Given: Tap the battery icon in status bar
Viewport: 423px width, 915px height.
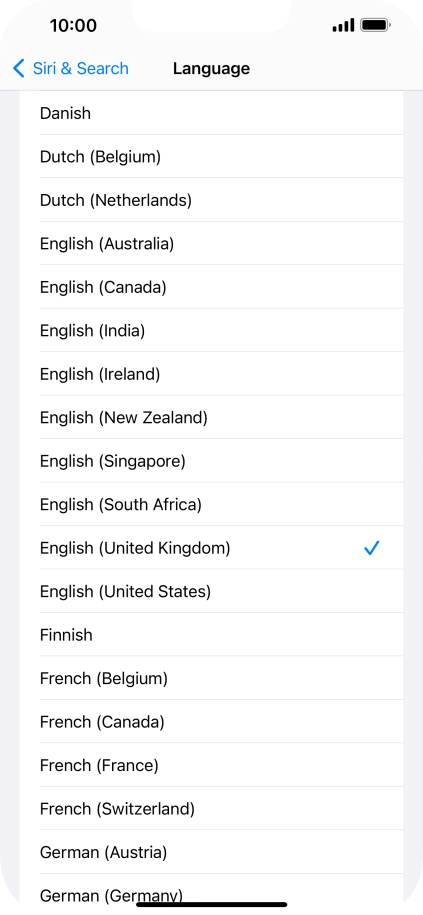Looking at the screenshot, I should click(x=375, y=25).
